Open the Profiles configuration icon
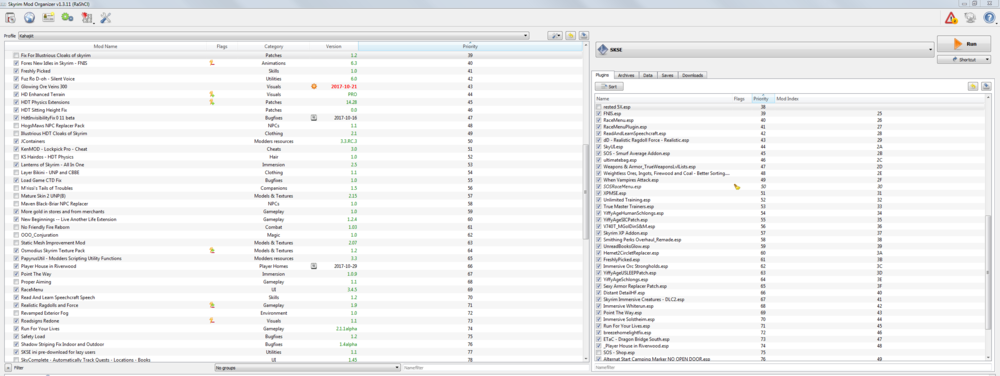This screenshot has height=376, width=1000. pyautogui.click(x=48, y=18)
